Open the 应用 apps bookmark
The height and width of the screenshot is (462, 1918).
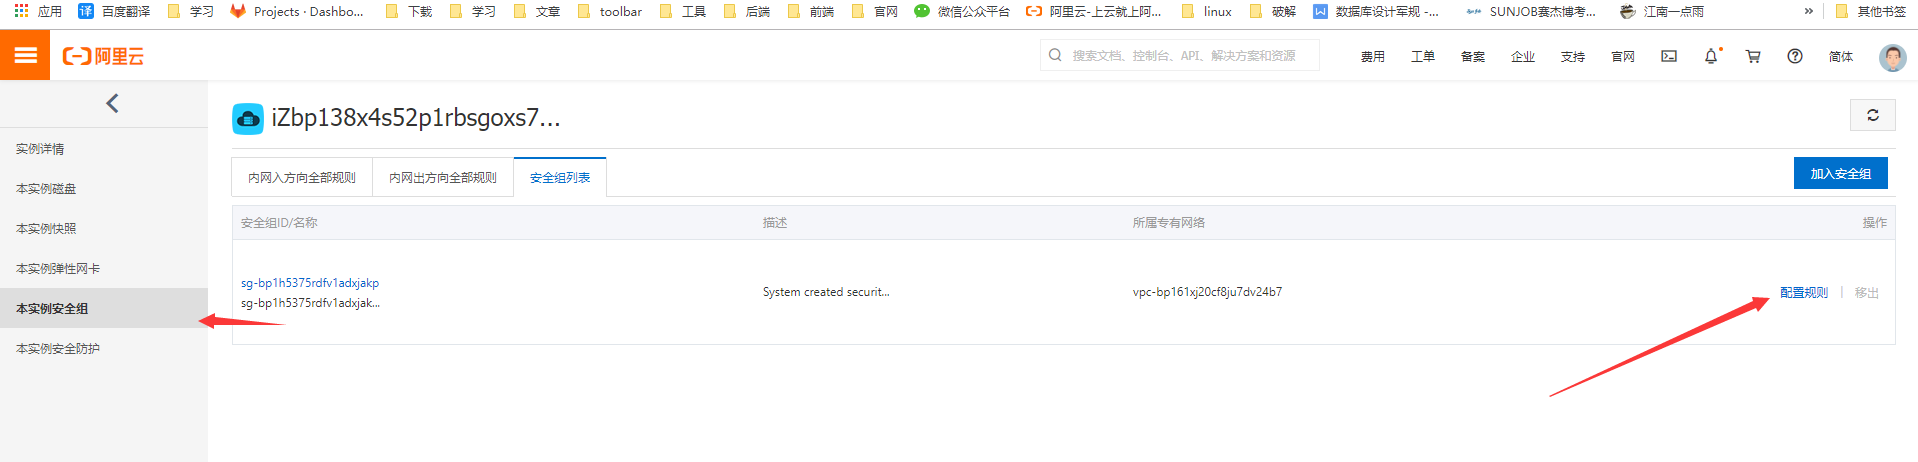coord(38,11)
